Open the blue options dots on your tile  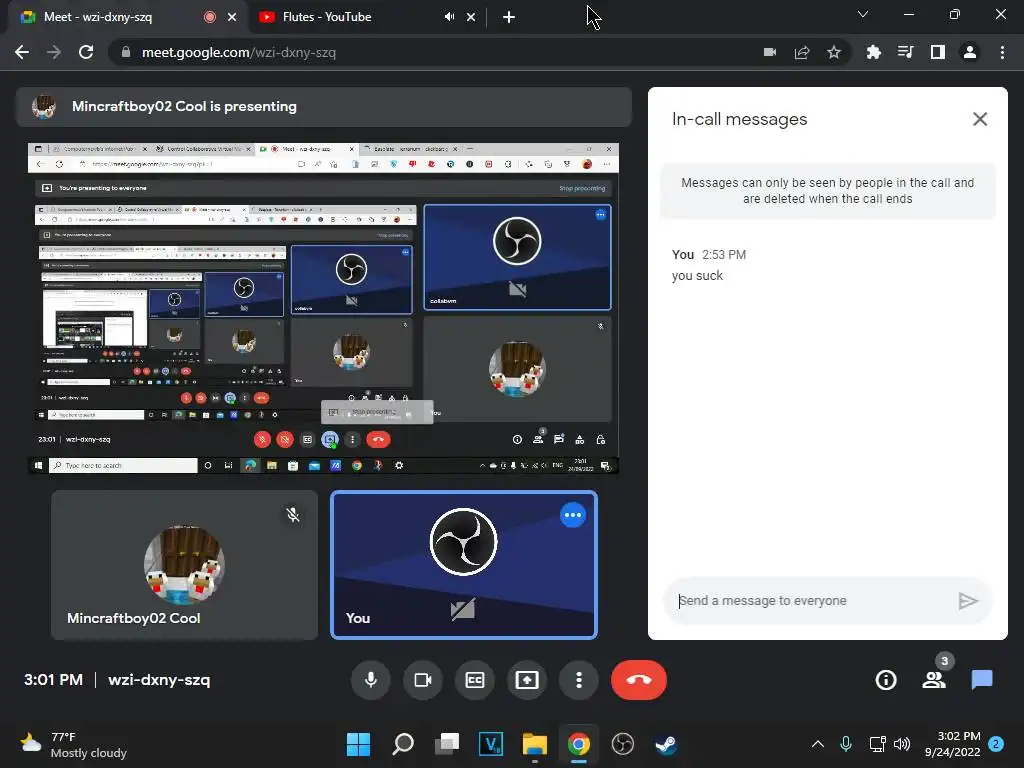(573, 515)
